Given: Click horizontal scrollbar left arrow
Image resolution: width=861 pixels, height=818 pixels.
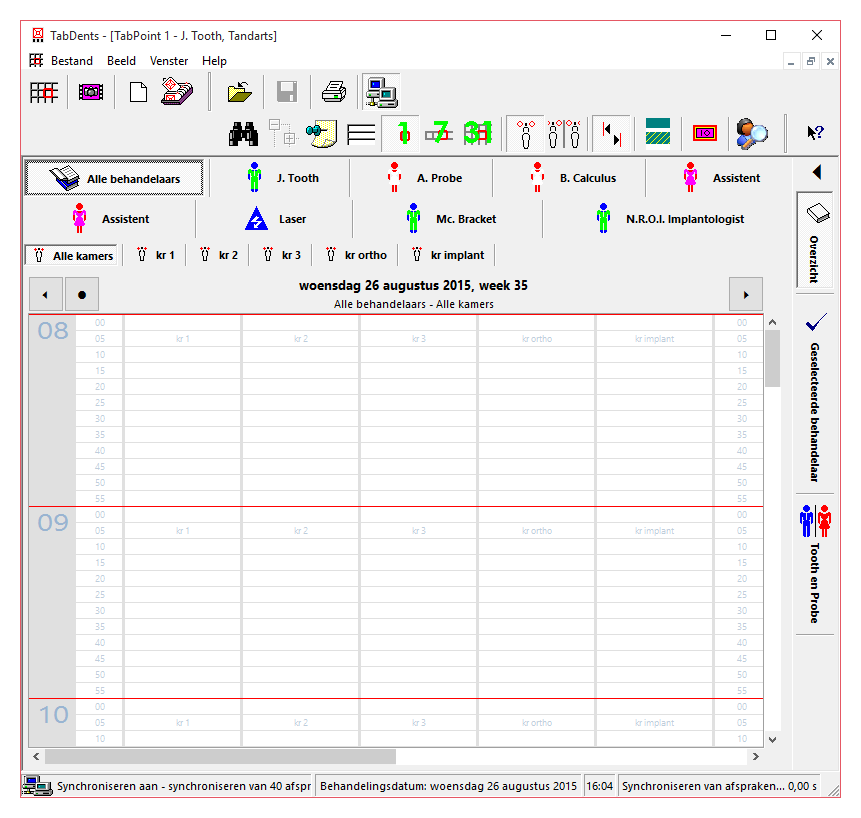Looking at the screenshot, I should pyautogui.click(x=36, y=757).
